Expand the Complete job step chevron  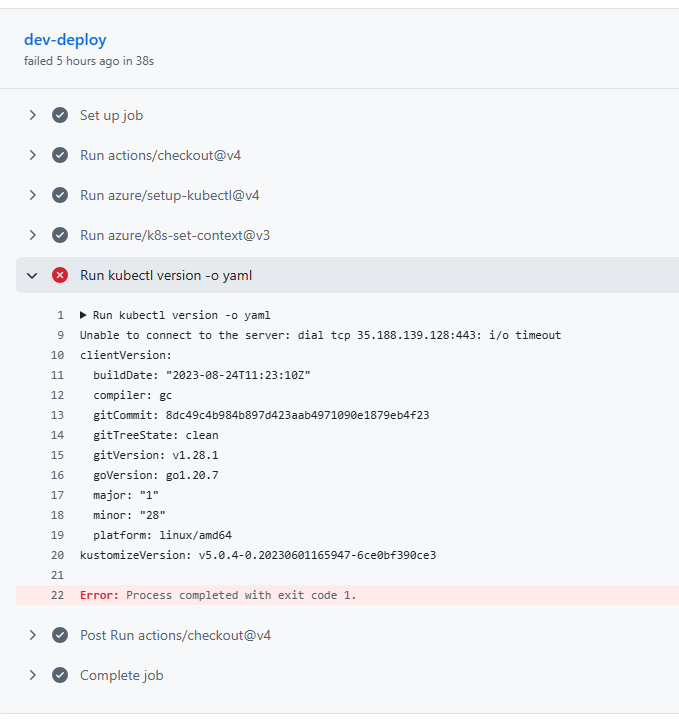click(x=32, y=675)
